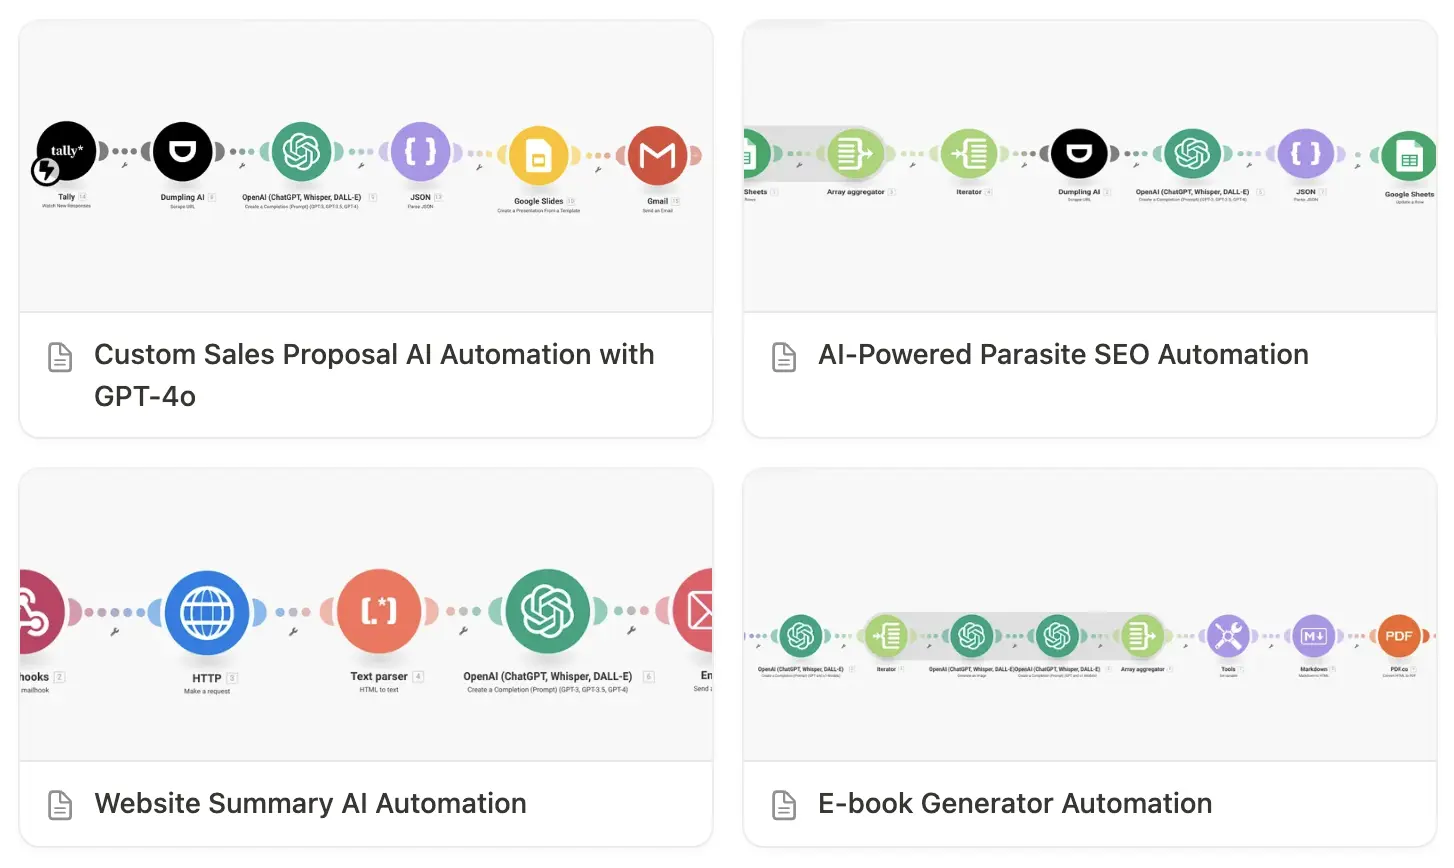Click the large OpenAI icon in Website Summary card

548,611
